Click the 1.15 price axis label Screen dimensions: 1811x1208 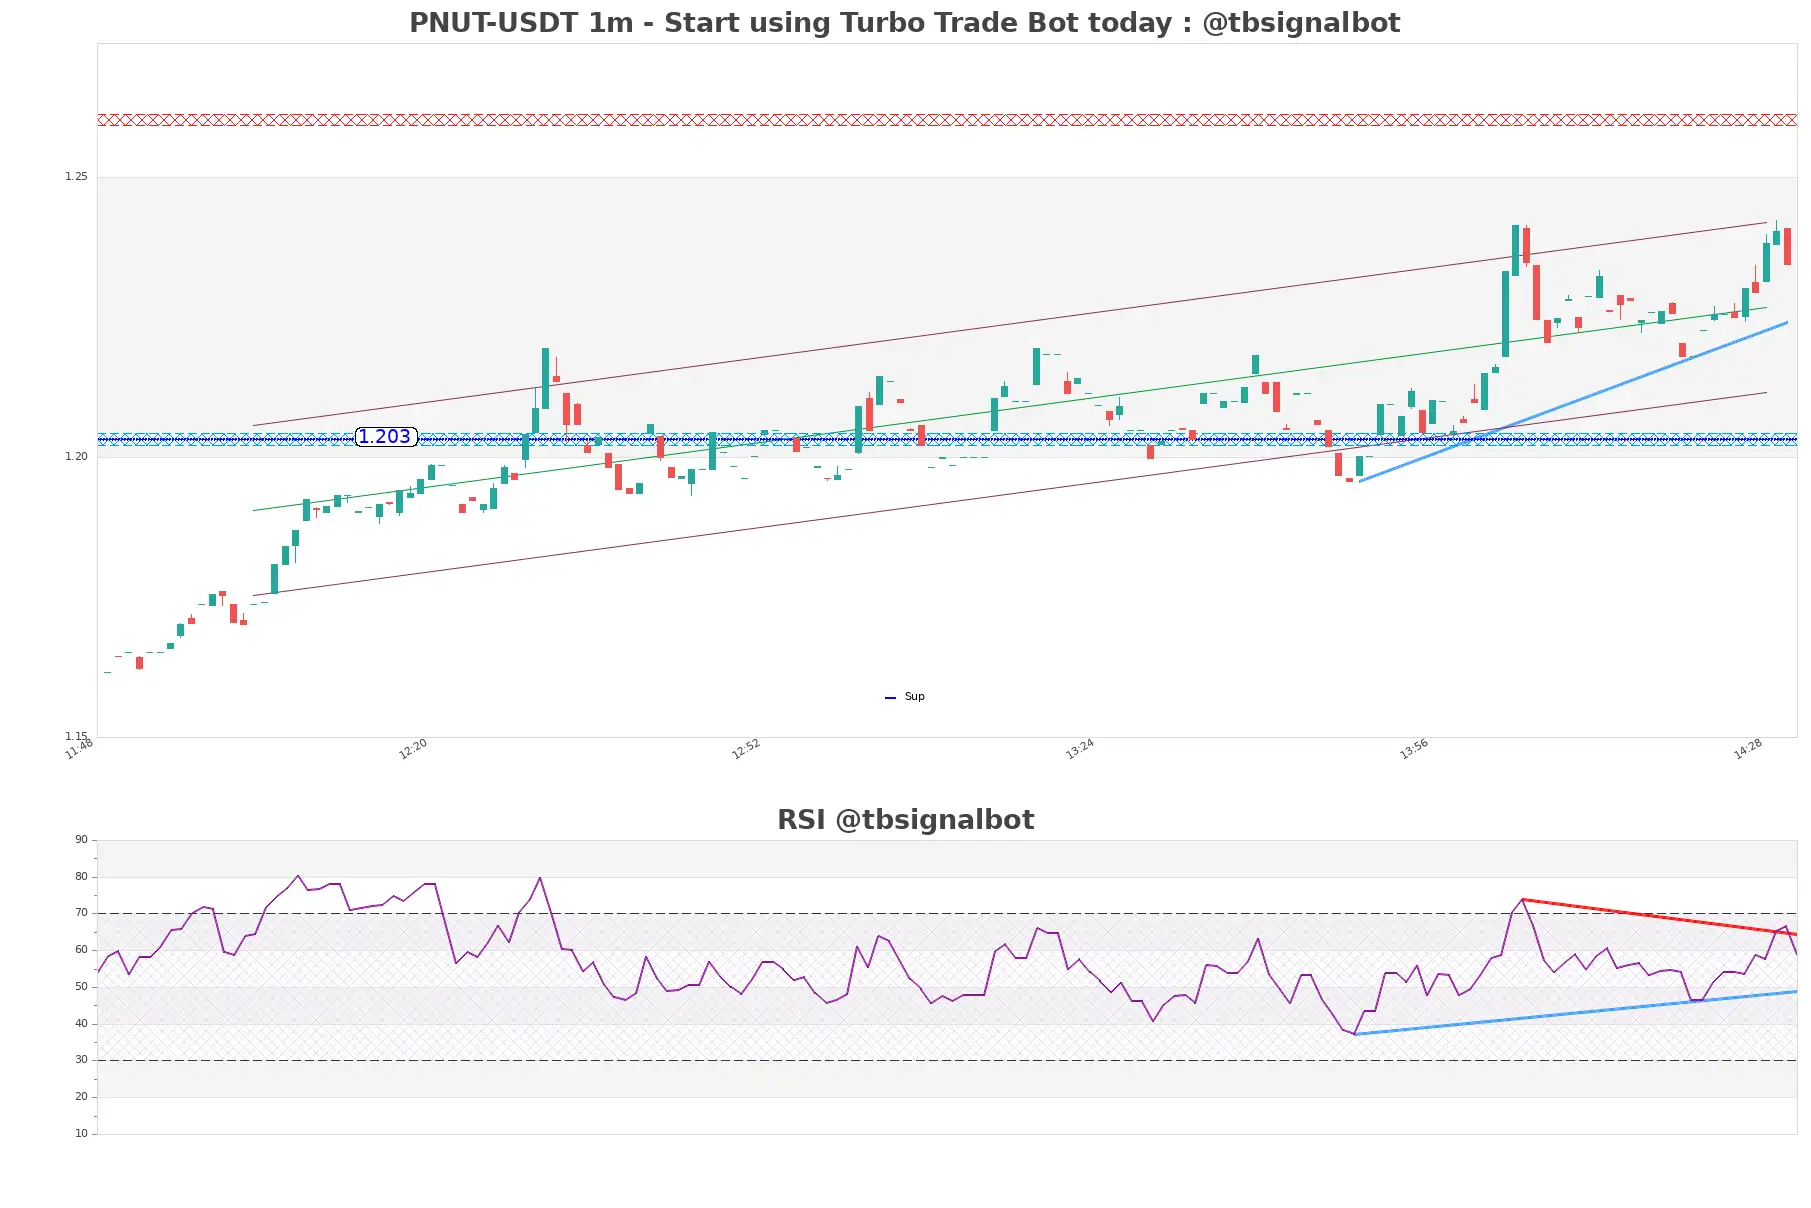[x=76, y=736]
